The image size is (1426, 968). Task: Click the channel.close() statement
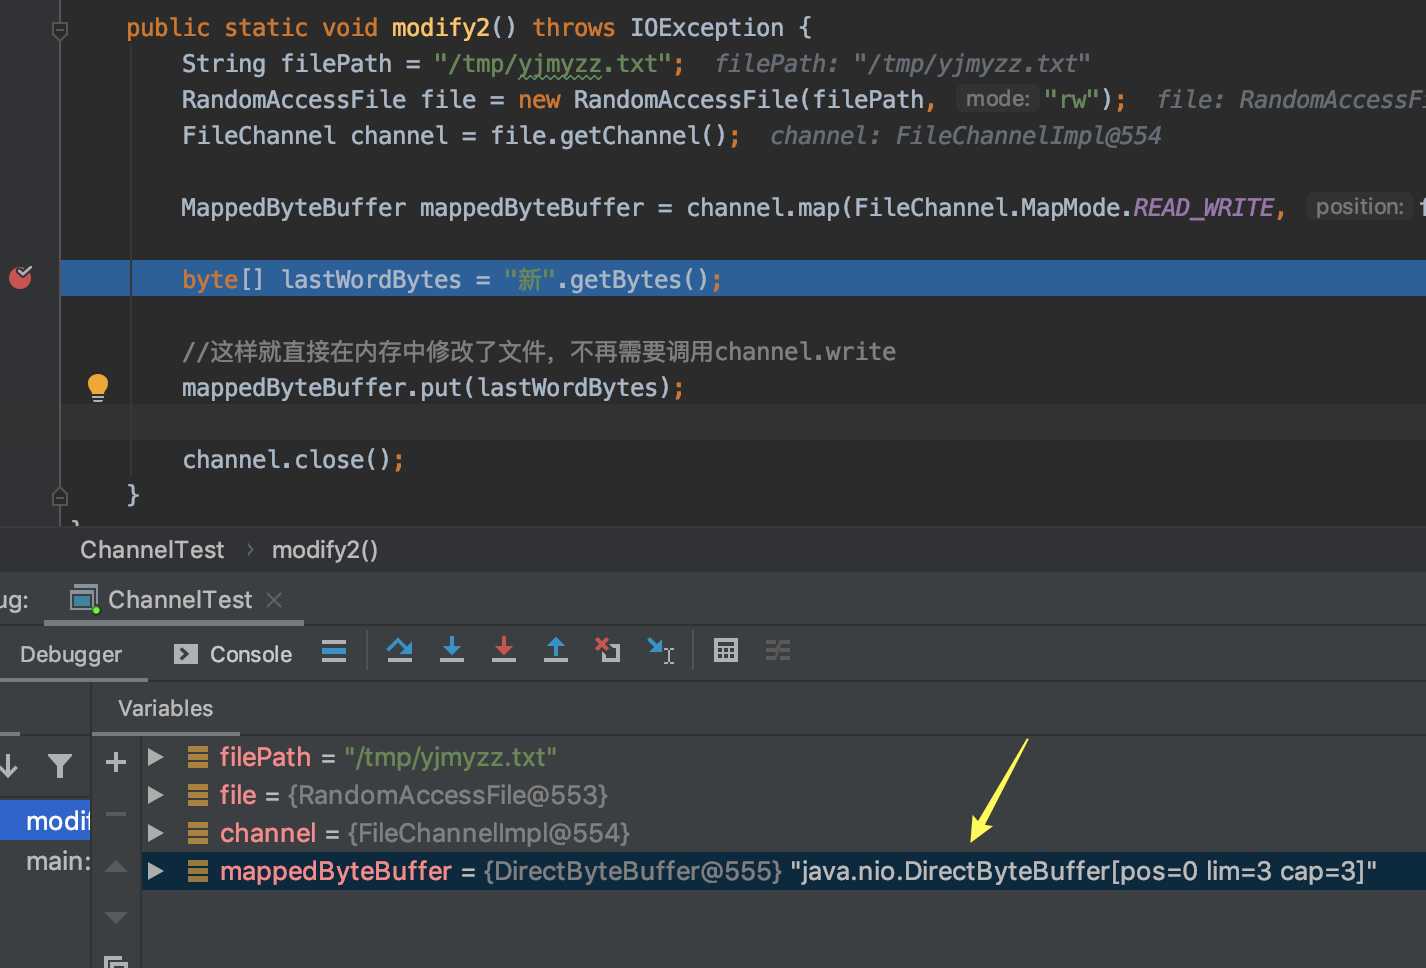pyautogui.click(x=293, y=460)
